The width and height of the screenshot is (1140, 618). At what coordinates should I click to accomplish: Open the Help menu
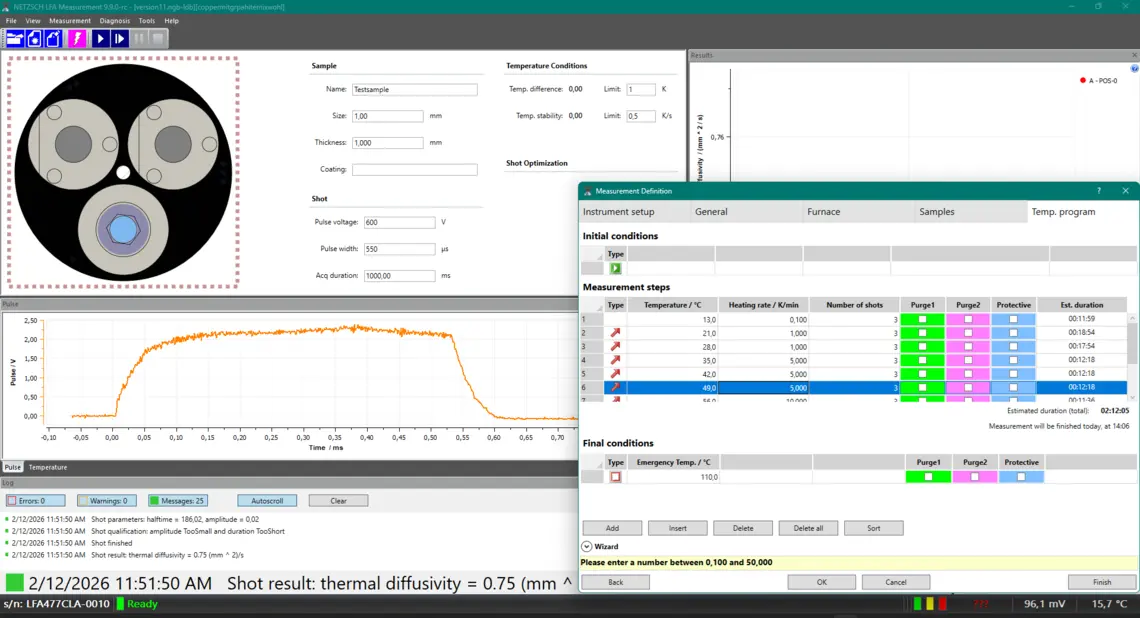click(x=172, y=21)
